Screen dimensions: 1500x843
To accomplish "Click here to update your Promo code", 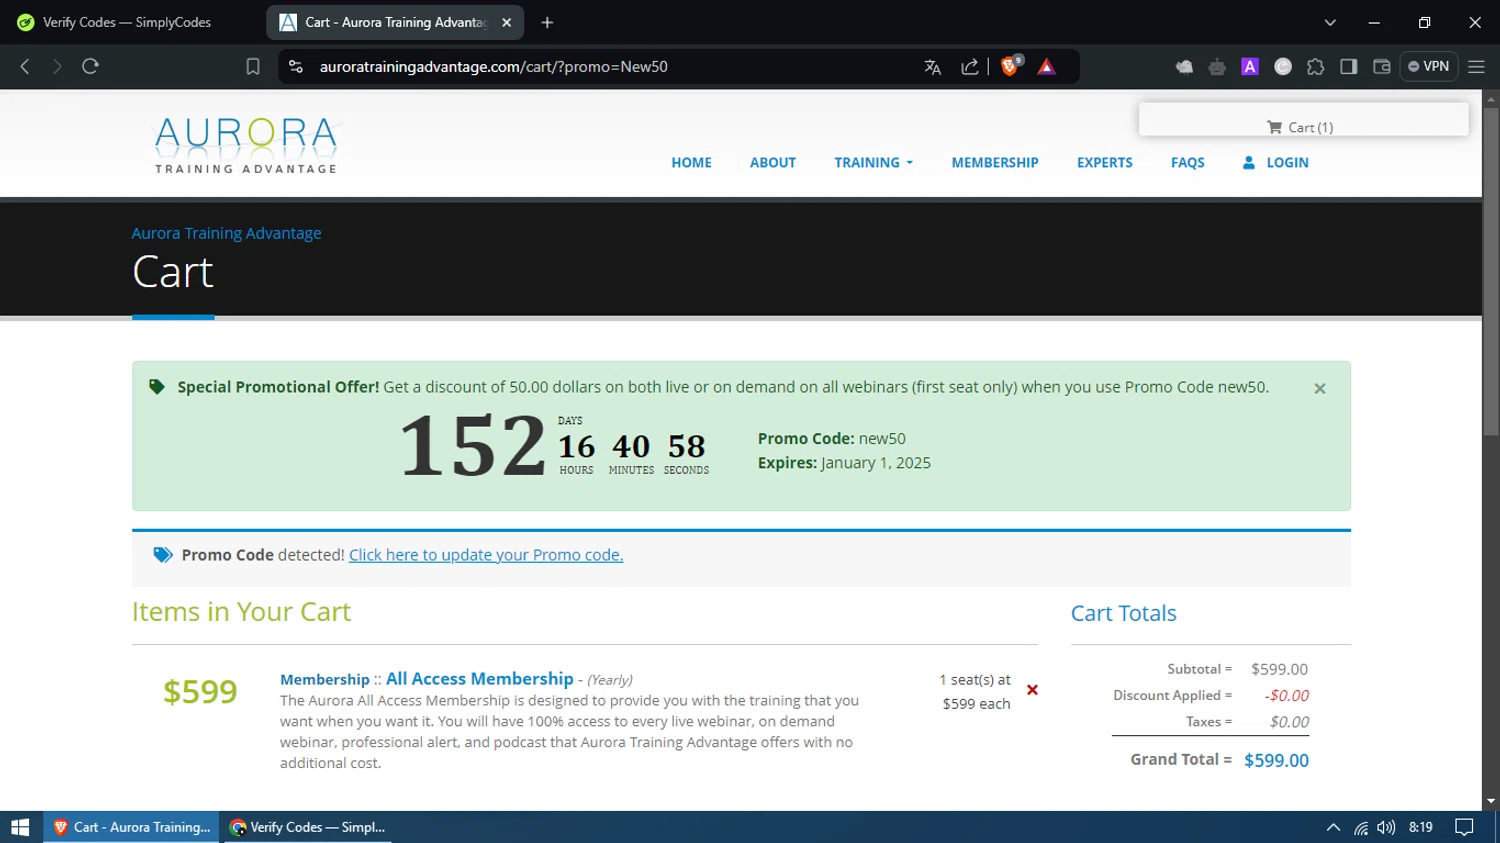I will tap(486, 555).
